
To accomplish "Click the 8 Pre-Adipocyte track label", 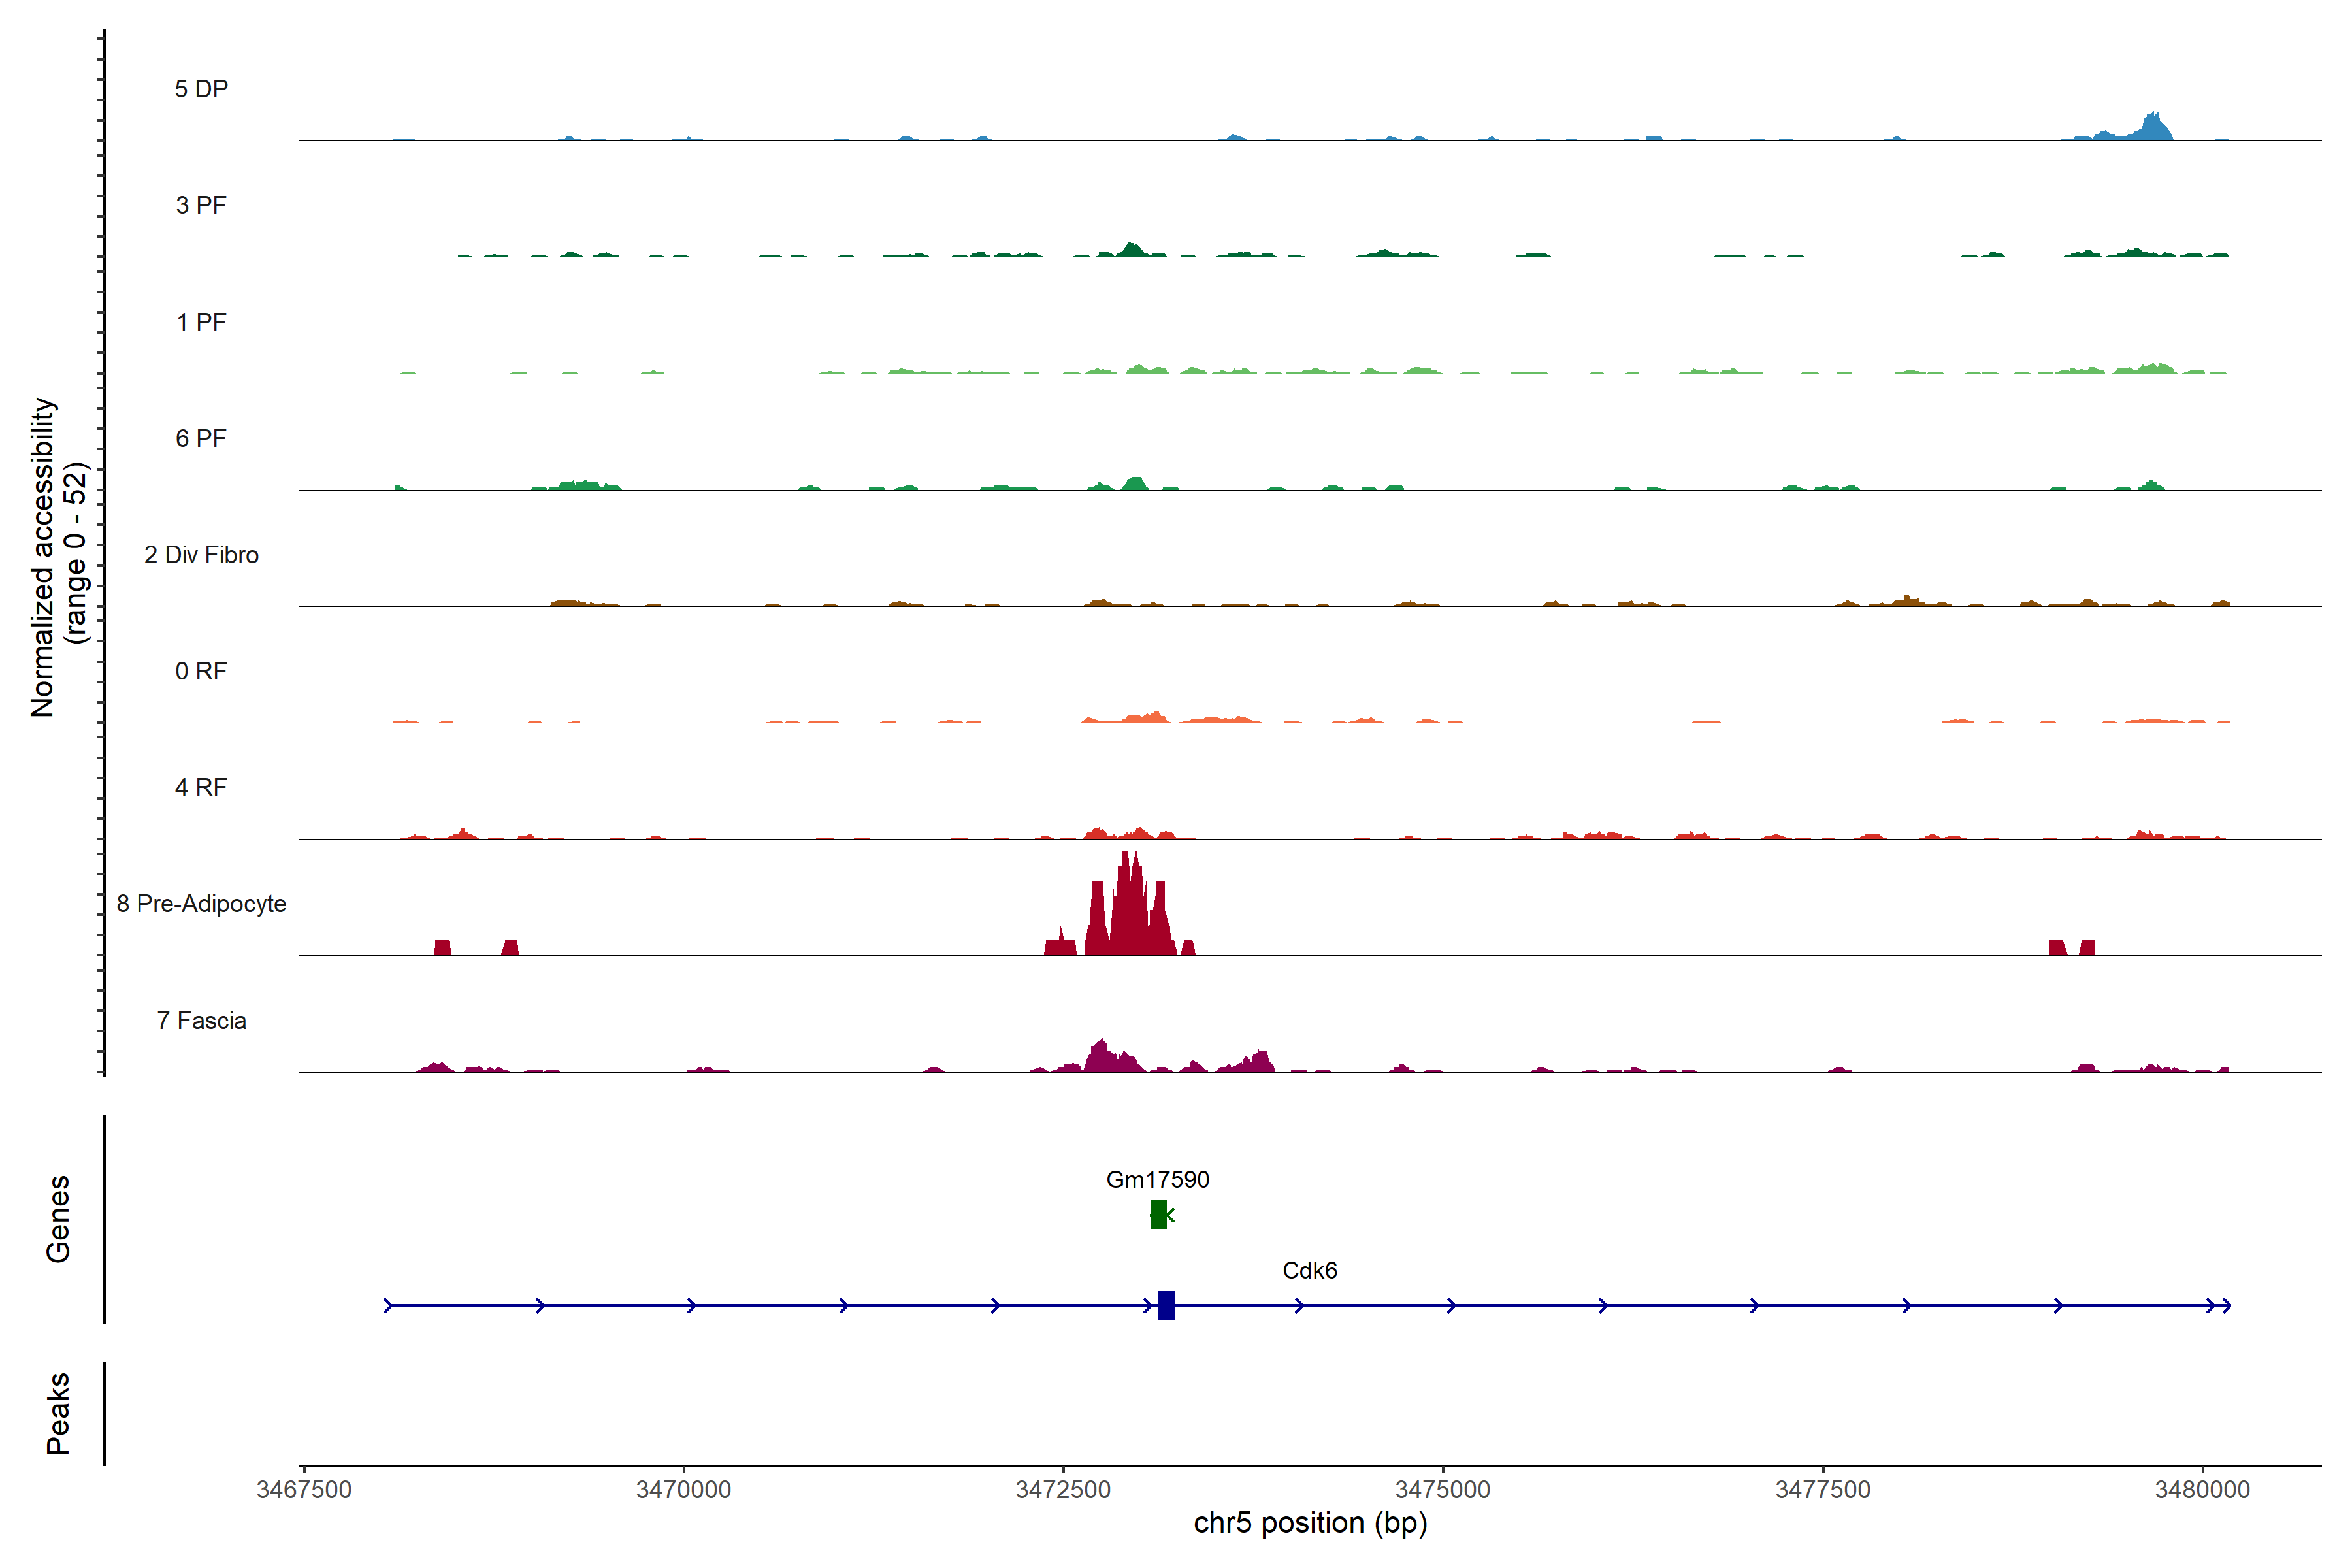I will click(201, 904).
